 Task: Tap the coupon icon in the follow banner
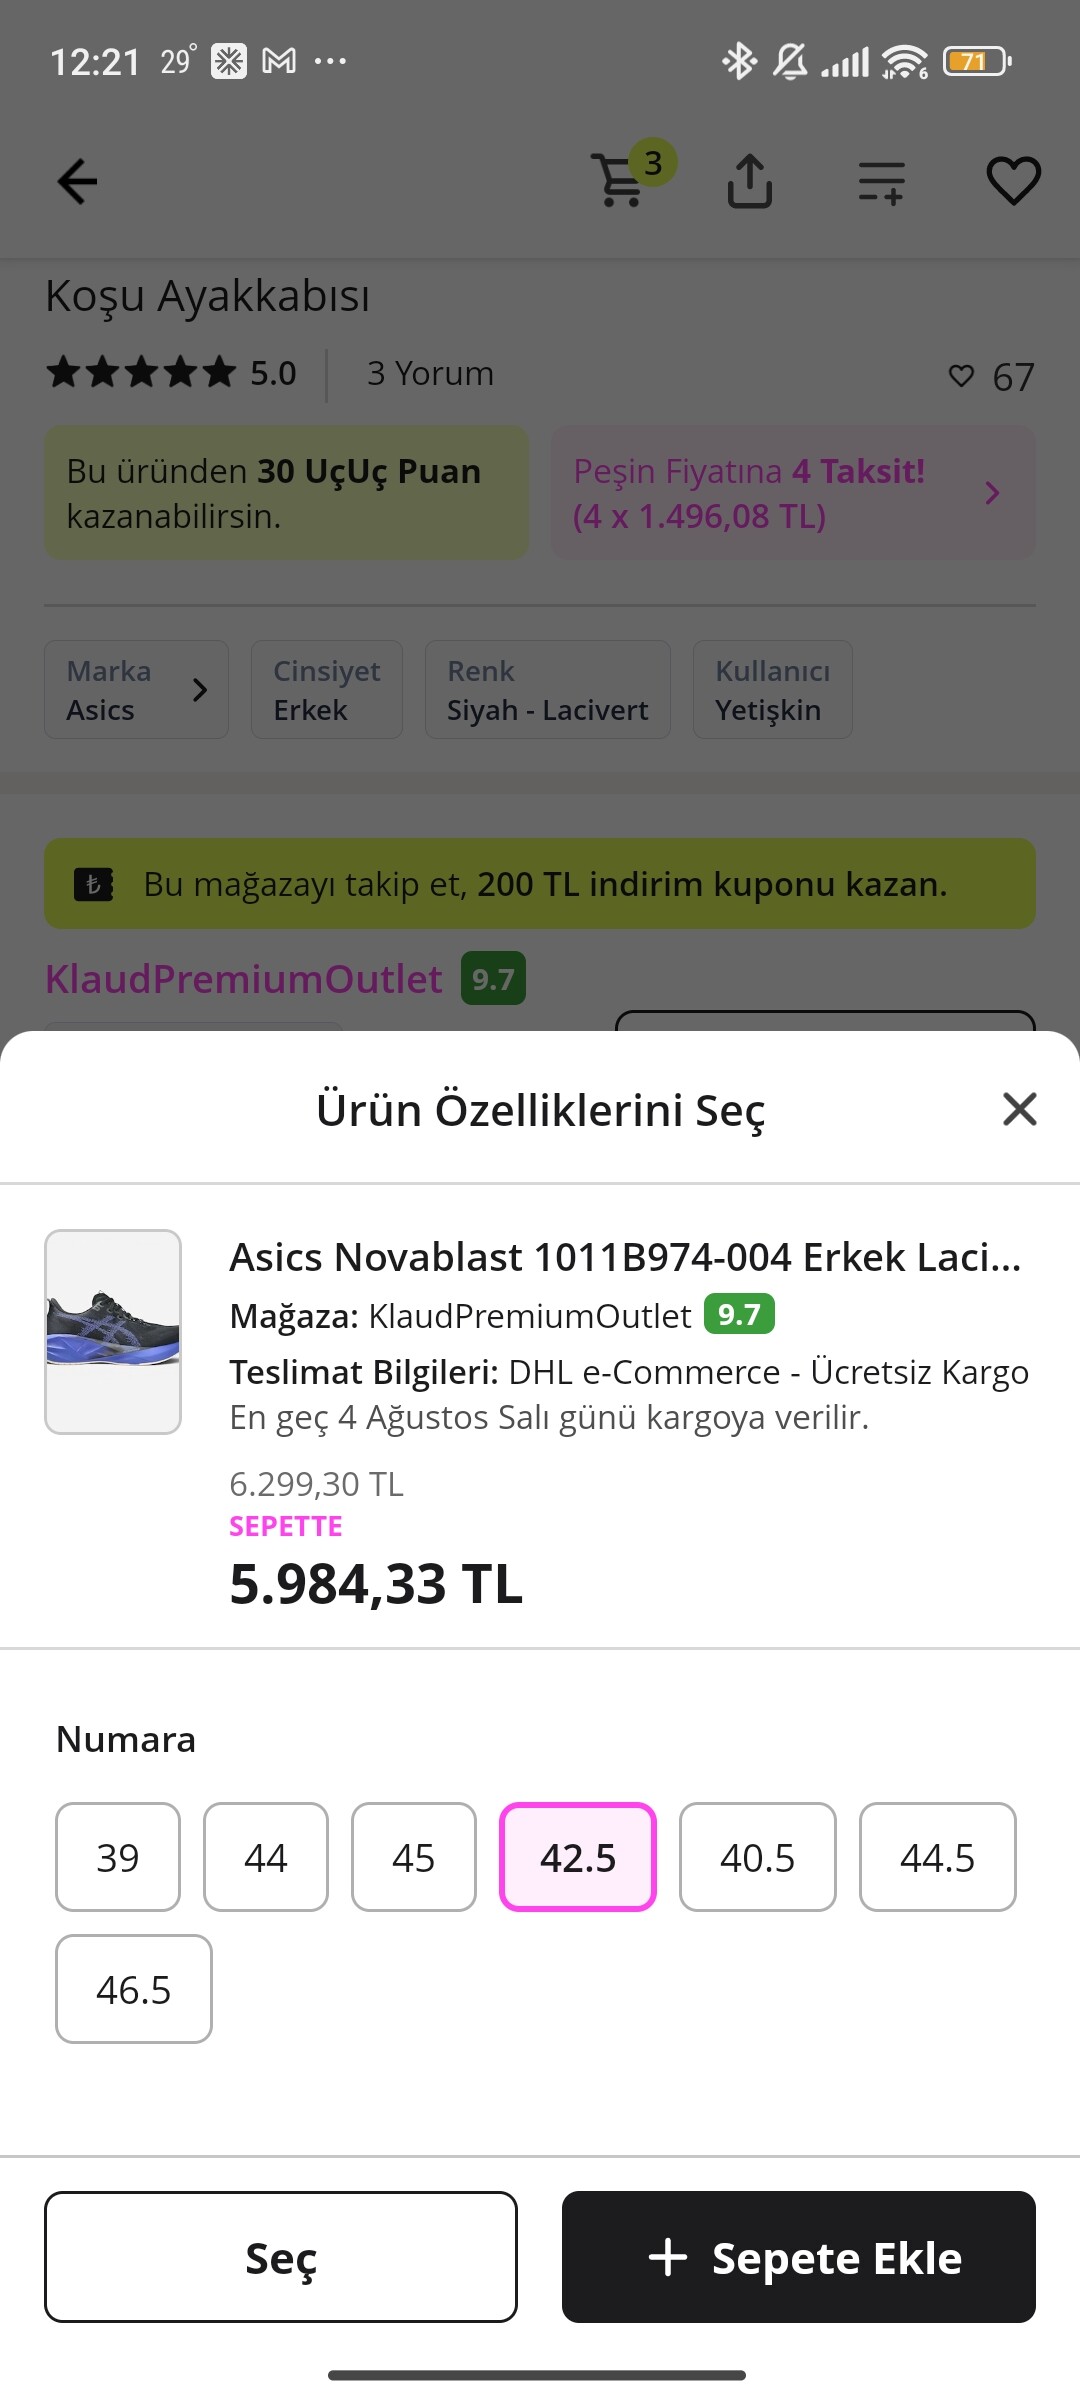click(x=94, y=884)
